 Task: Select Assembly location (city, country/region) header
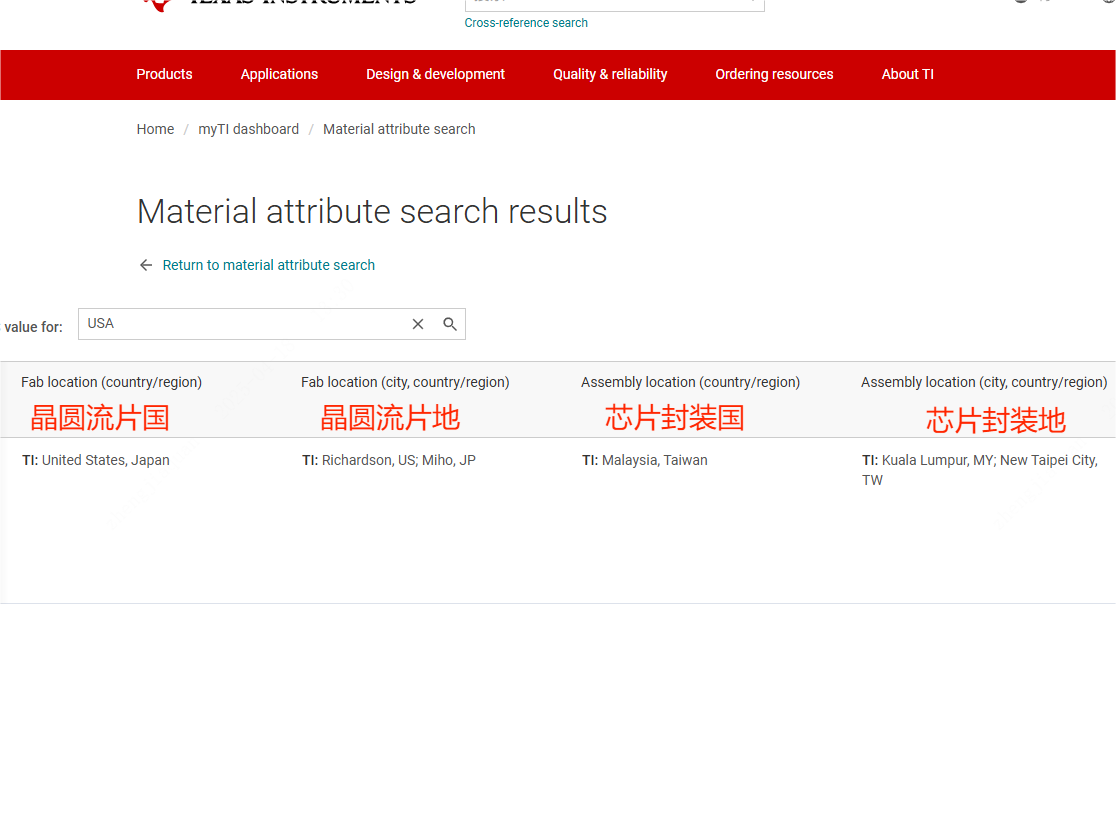tap(984, 382)
